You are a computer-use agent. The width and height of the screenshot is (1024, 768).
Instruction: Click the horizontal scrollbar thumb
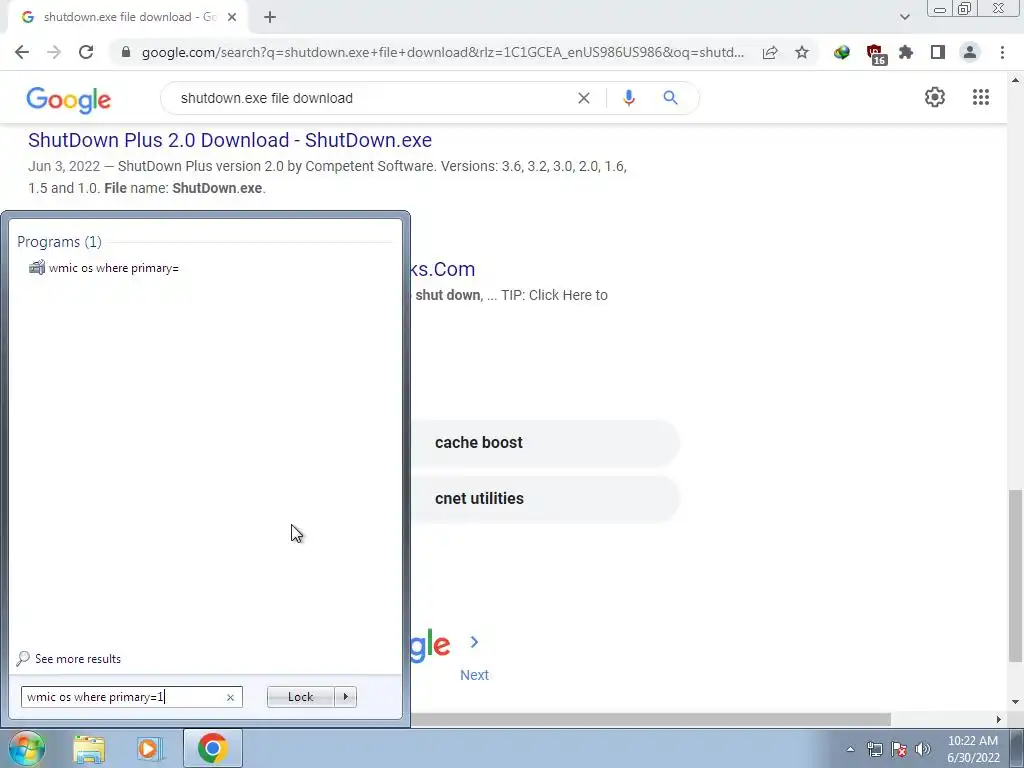650,720
